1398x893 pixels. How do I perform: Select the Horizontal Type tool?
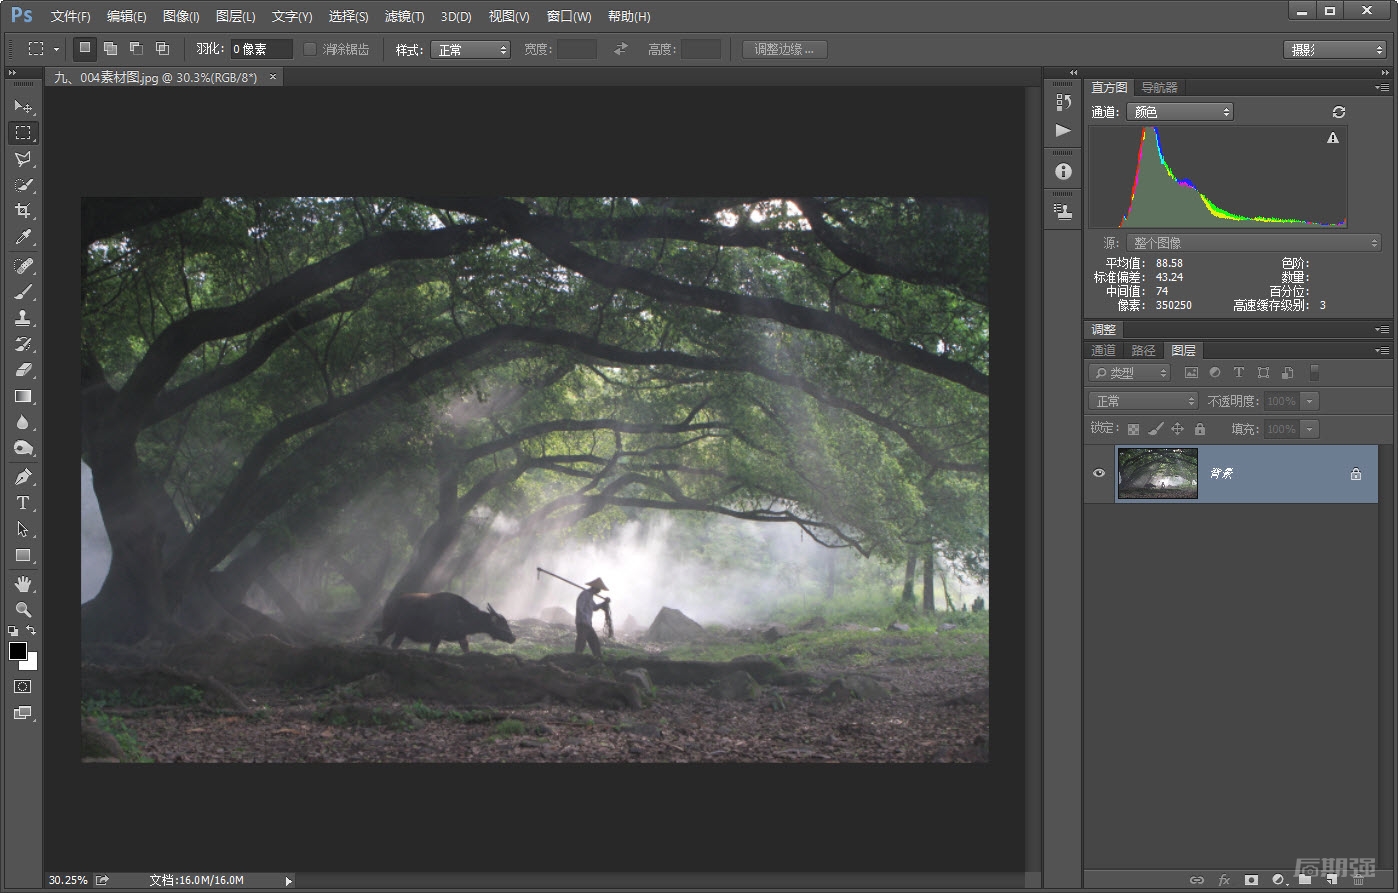[22, 503]
